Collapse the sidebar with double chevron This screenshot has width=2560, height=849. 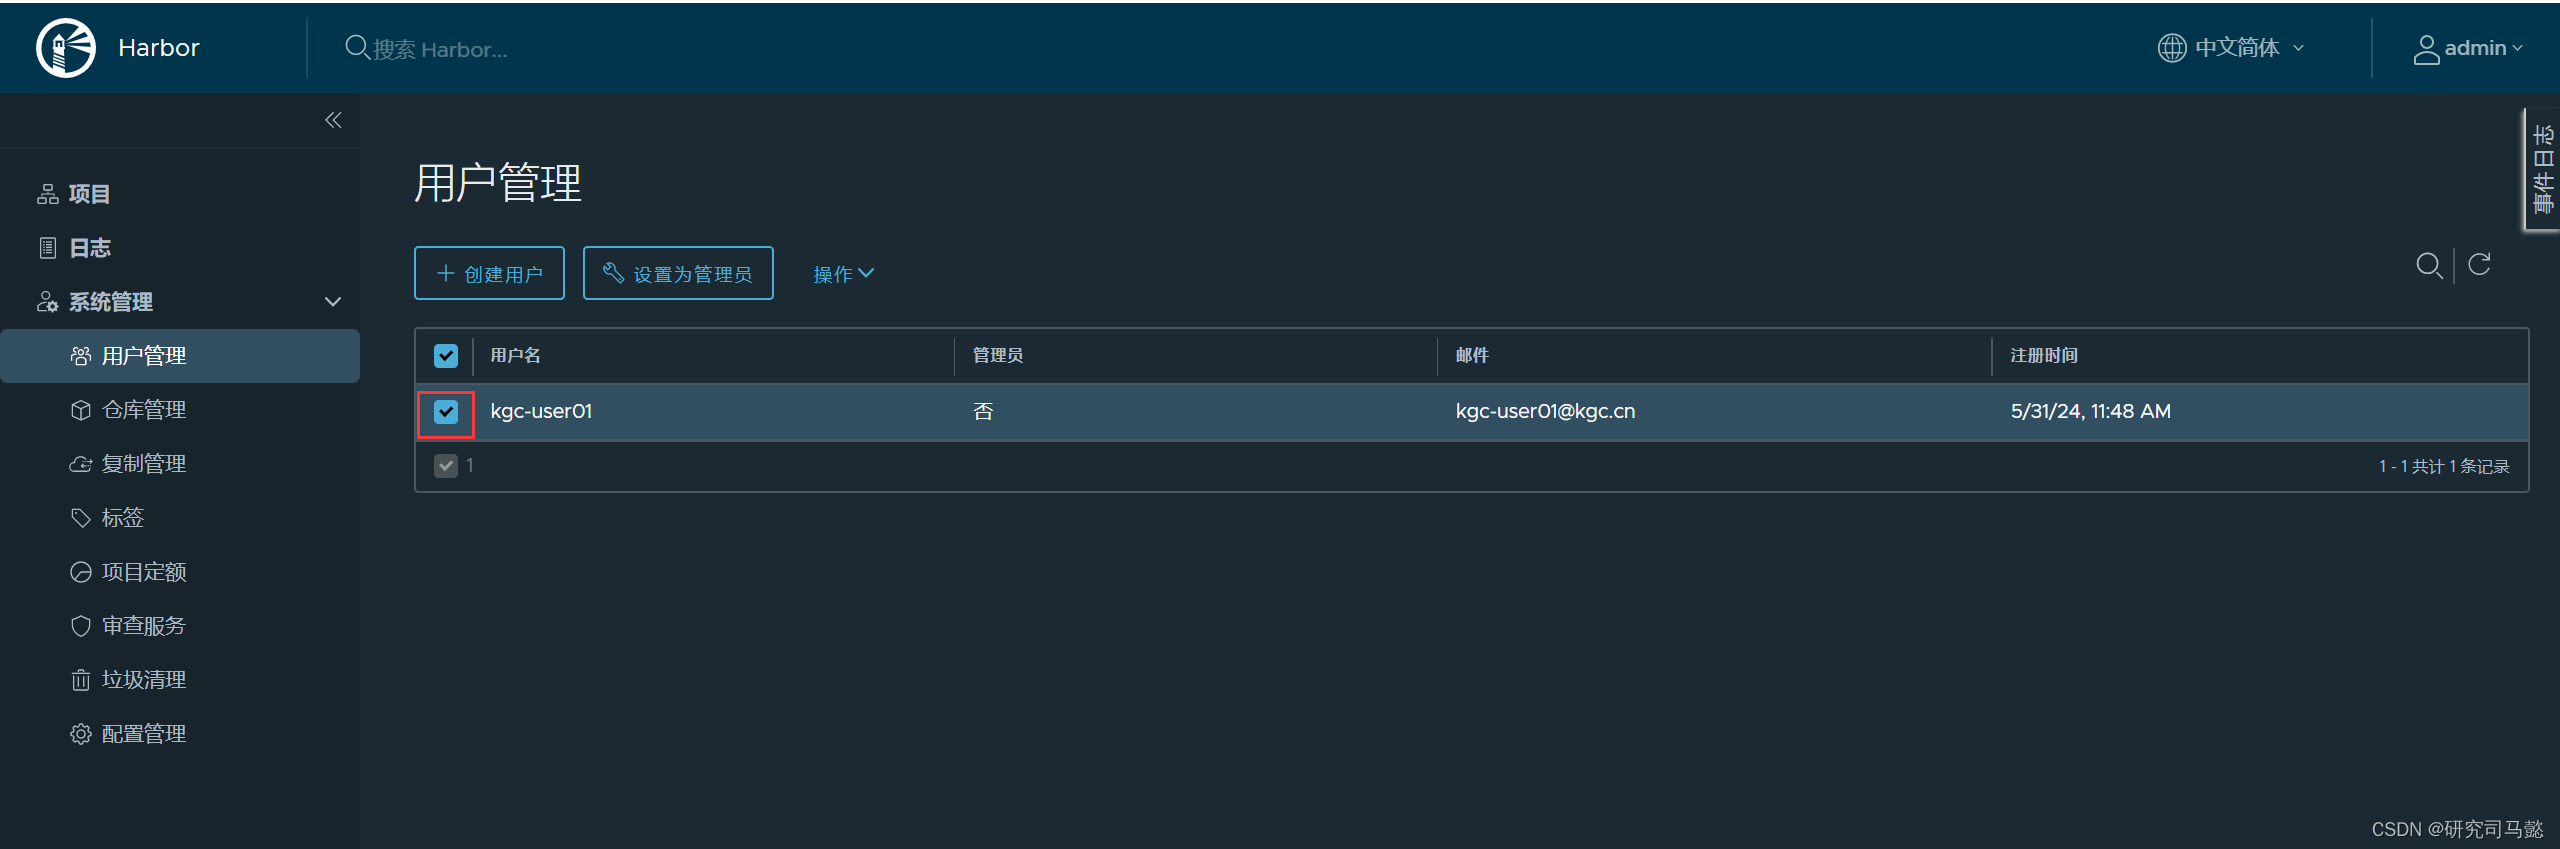pyautogui.click(x=333, y=120)
